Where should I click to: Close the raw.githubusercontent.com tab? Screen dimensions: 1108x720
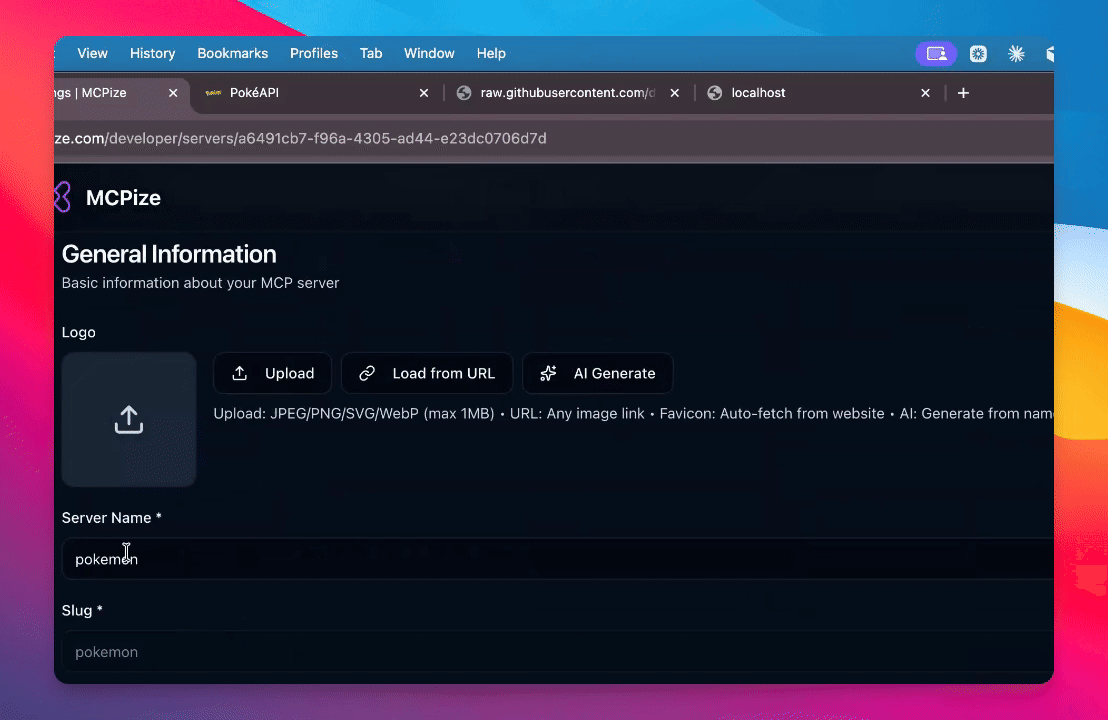(x=675, y=93)
